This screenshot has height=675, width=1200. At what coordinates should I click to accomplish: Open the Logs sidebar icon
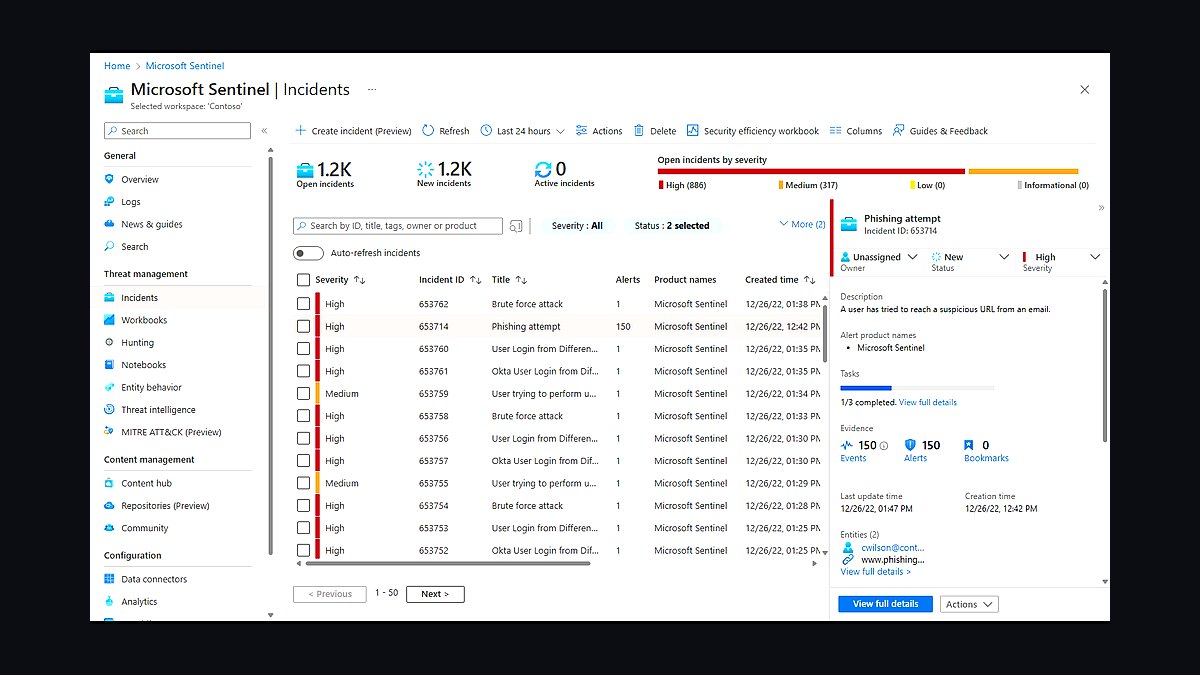[110, 201]
